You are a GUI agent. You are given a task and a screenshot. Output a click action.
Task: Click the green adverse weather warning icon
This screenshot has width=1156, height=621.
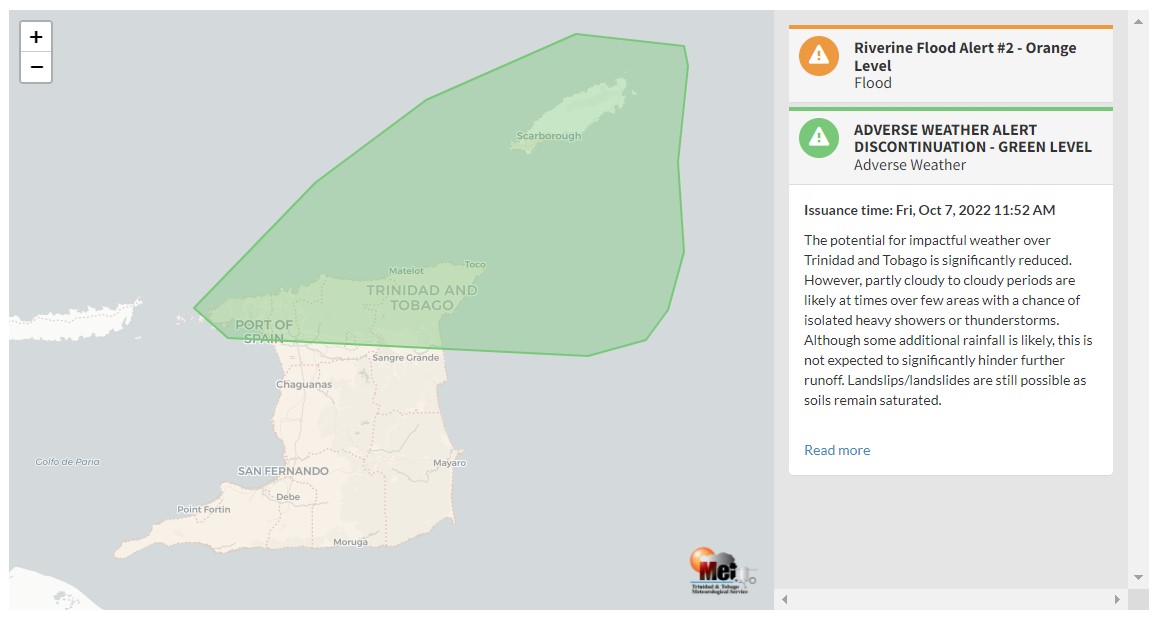[x=819, y=138]
